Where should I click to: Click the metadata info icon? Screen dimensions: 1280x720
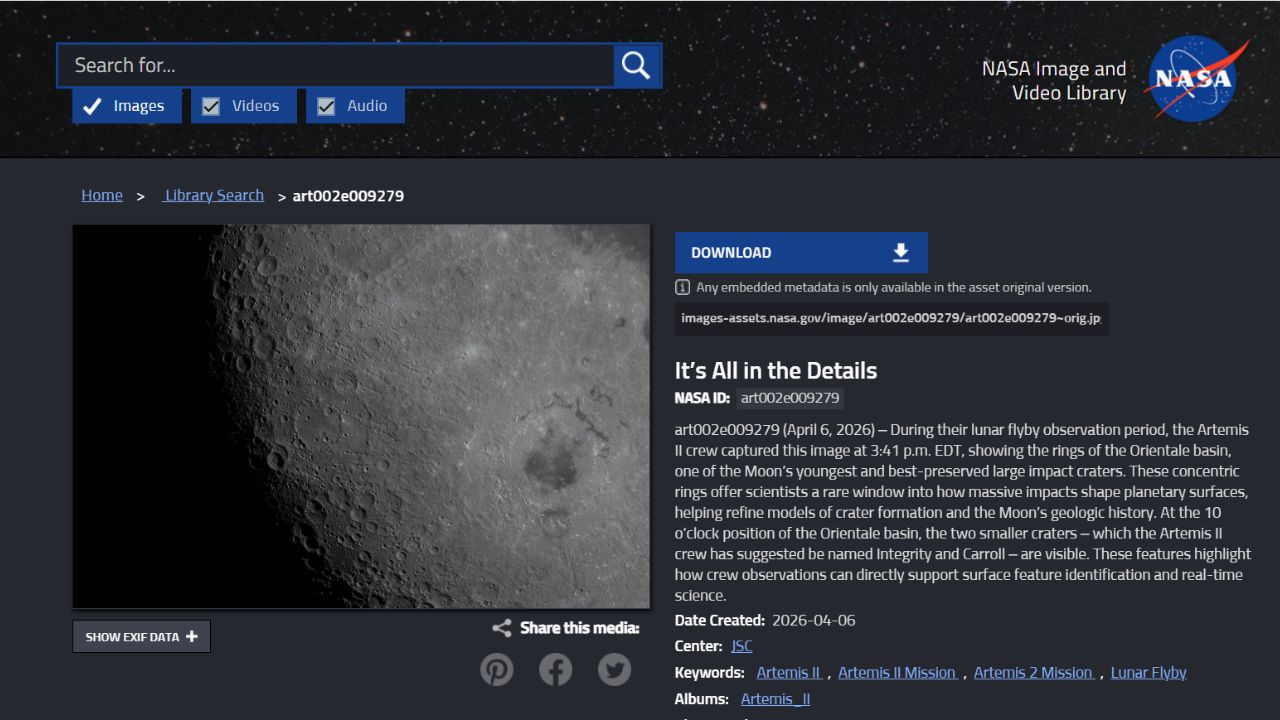(683, 288)
